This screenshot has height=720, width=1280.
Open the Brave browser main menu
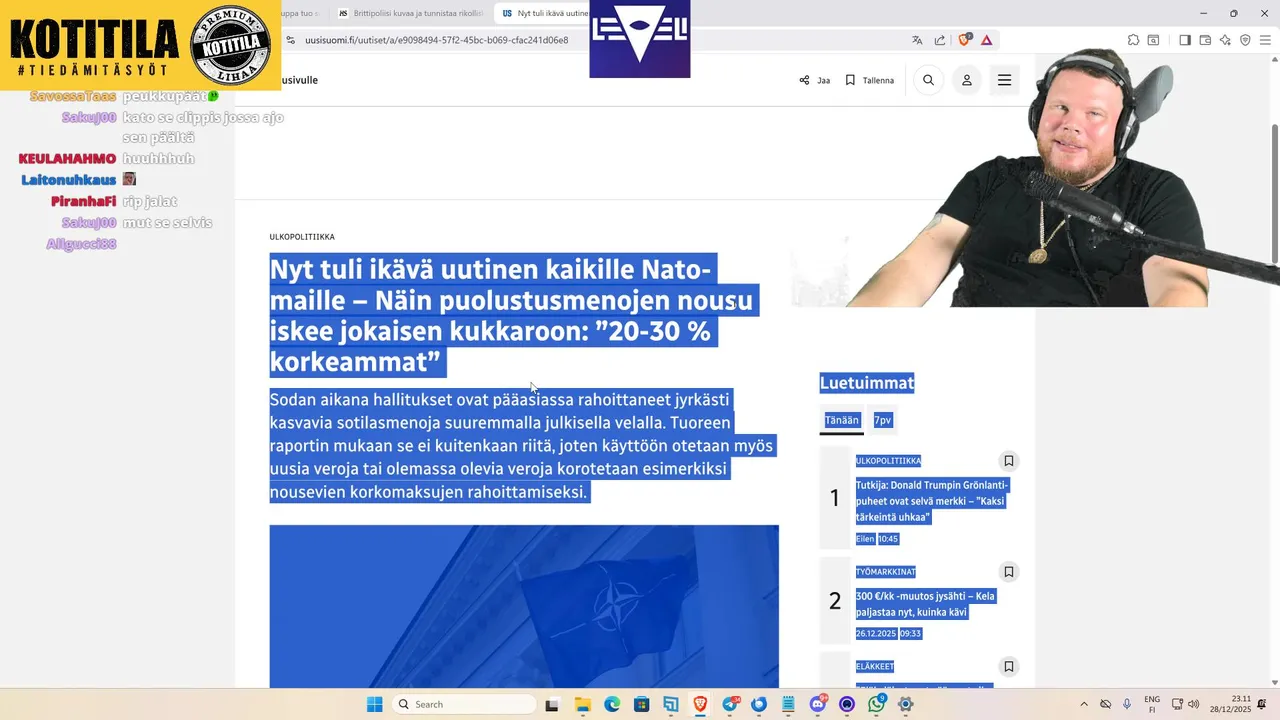tap(1266, 40)
